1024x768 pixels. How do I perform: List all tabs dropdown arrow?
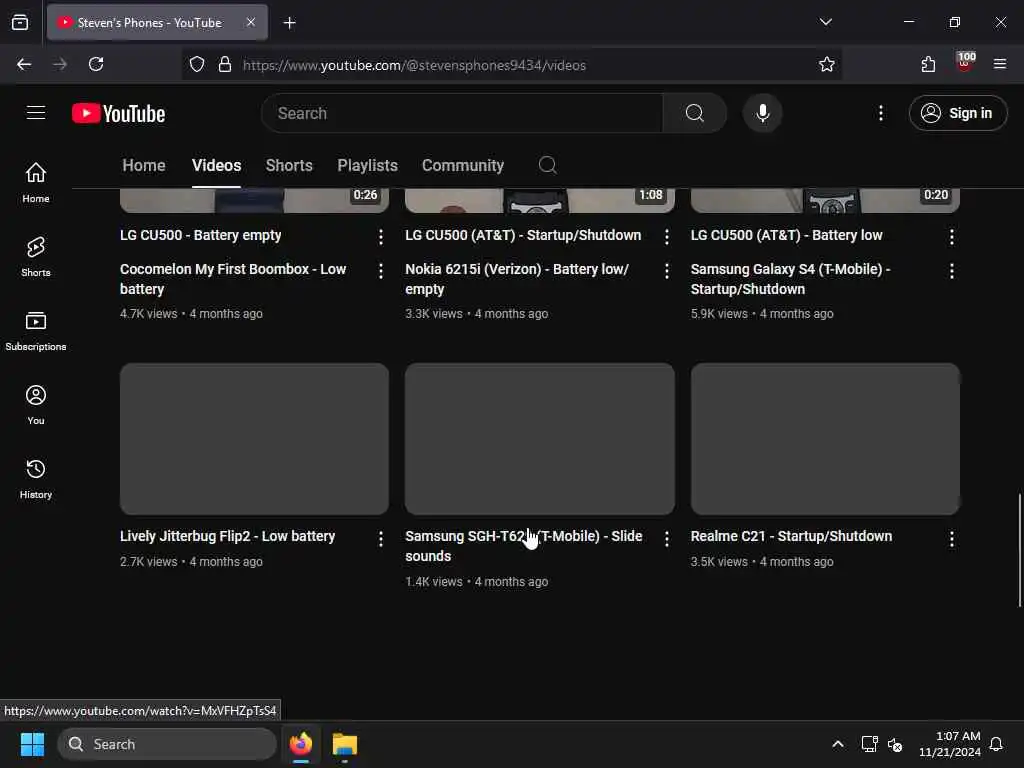click(825, 22)
